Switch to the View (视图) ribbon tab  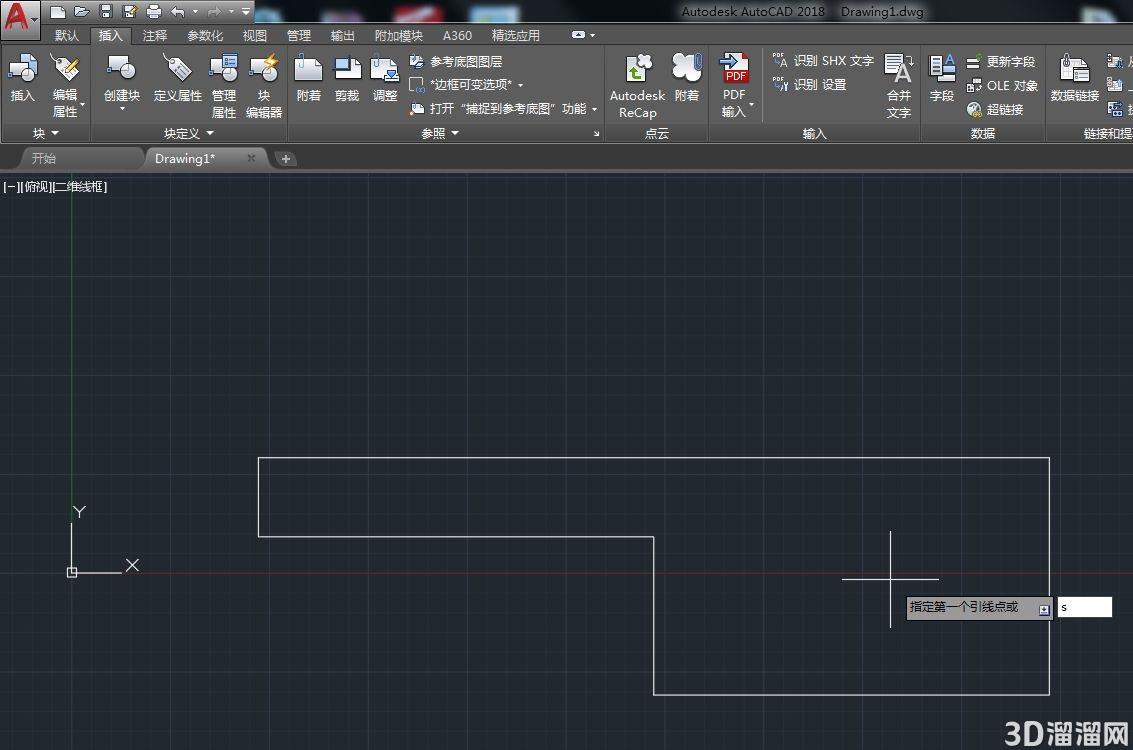point(254,35)
